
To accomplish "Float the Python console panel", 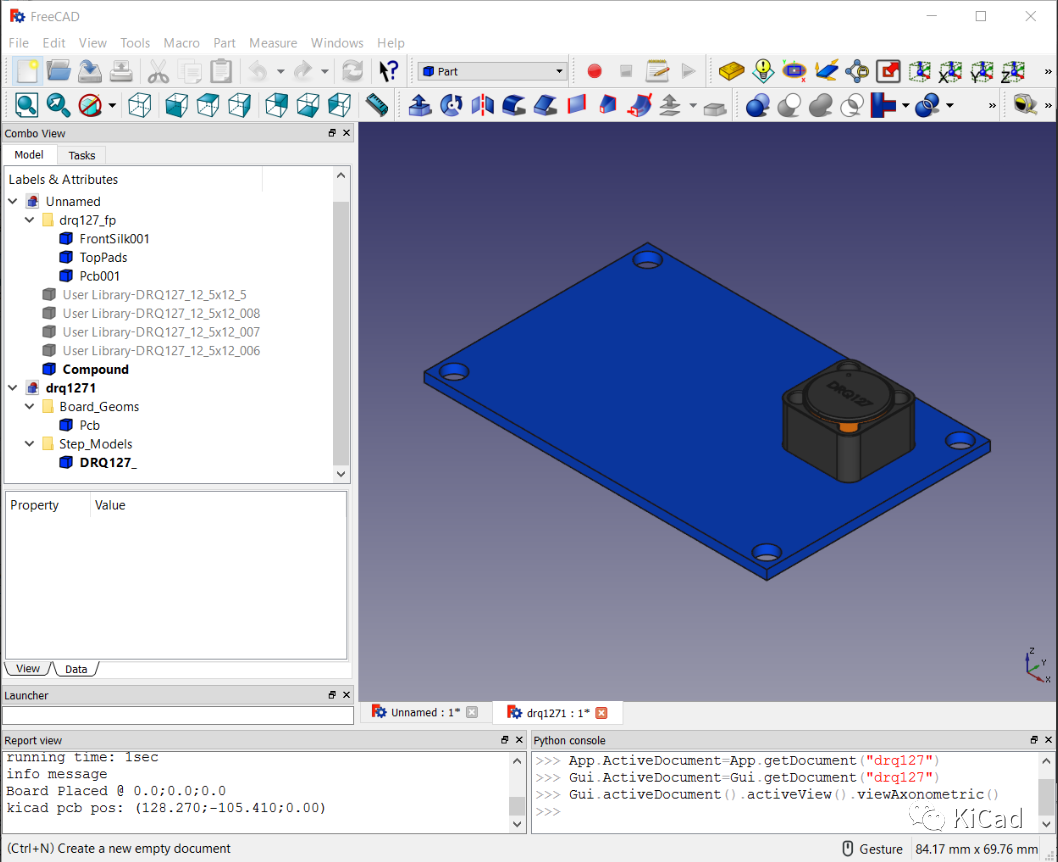I will (1034, 740).
